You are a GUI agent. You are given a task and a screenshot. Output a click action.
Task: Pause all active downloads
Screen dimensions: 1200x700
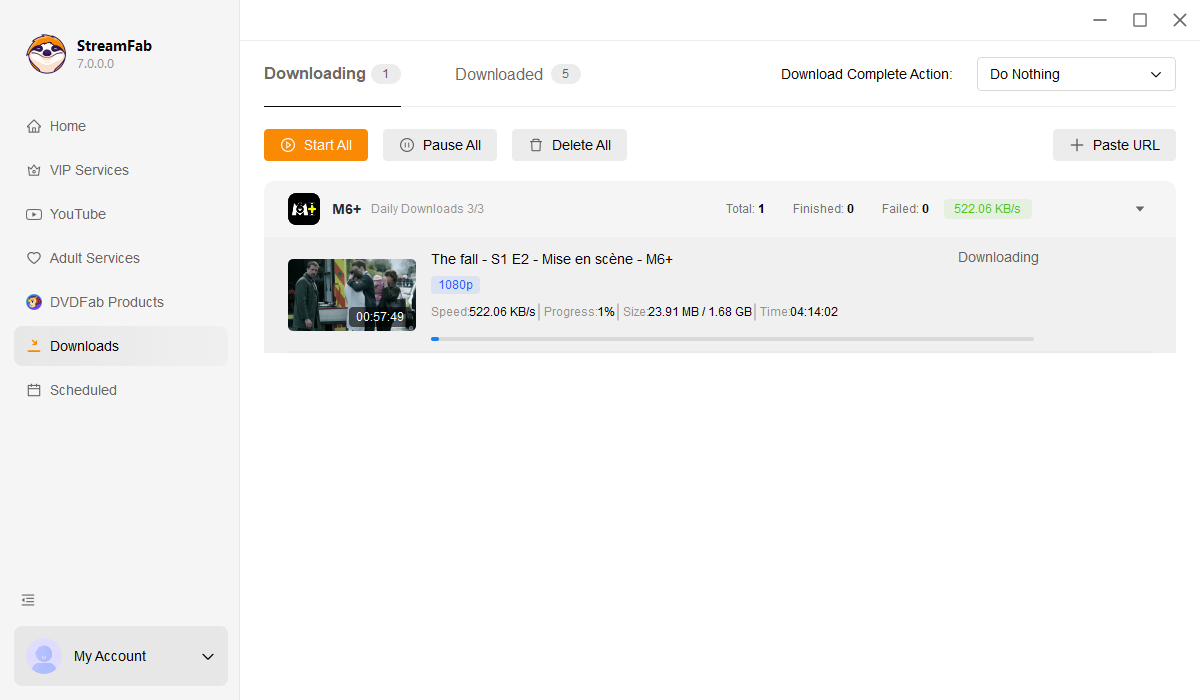440,145
